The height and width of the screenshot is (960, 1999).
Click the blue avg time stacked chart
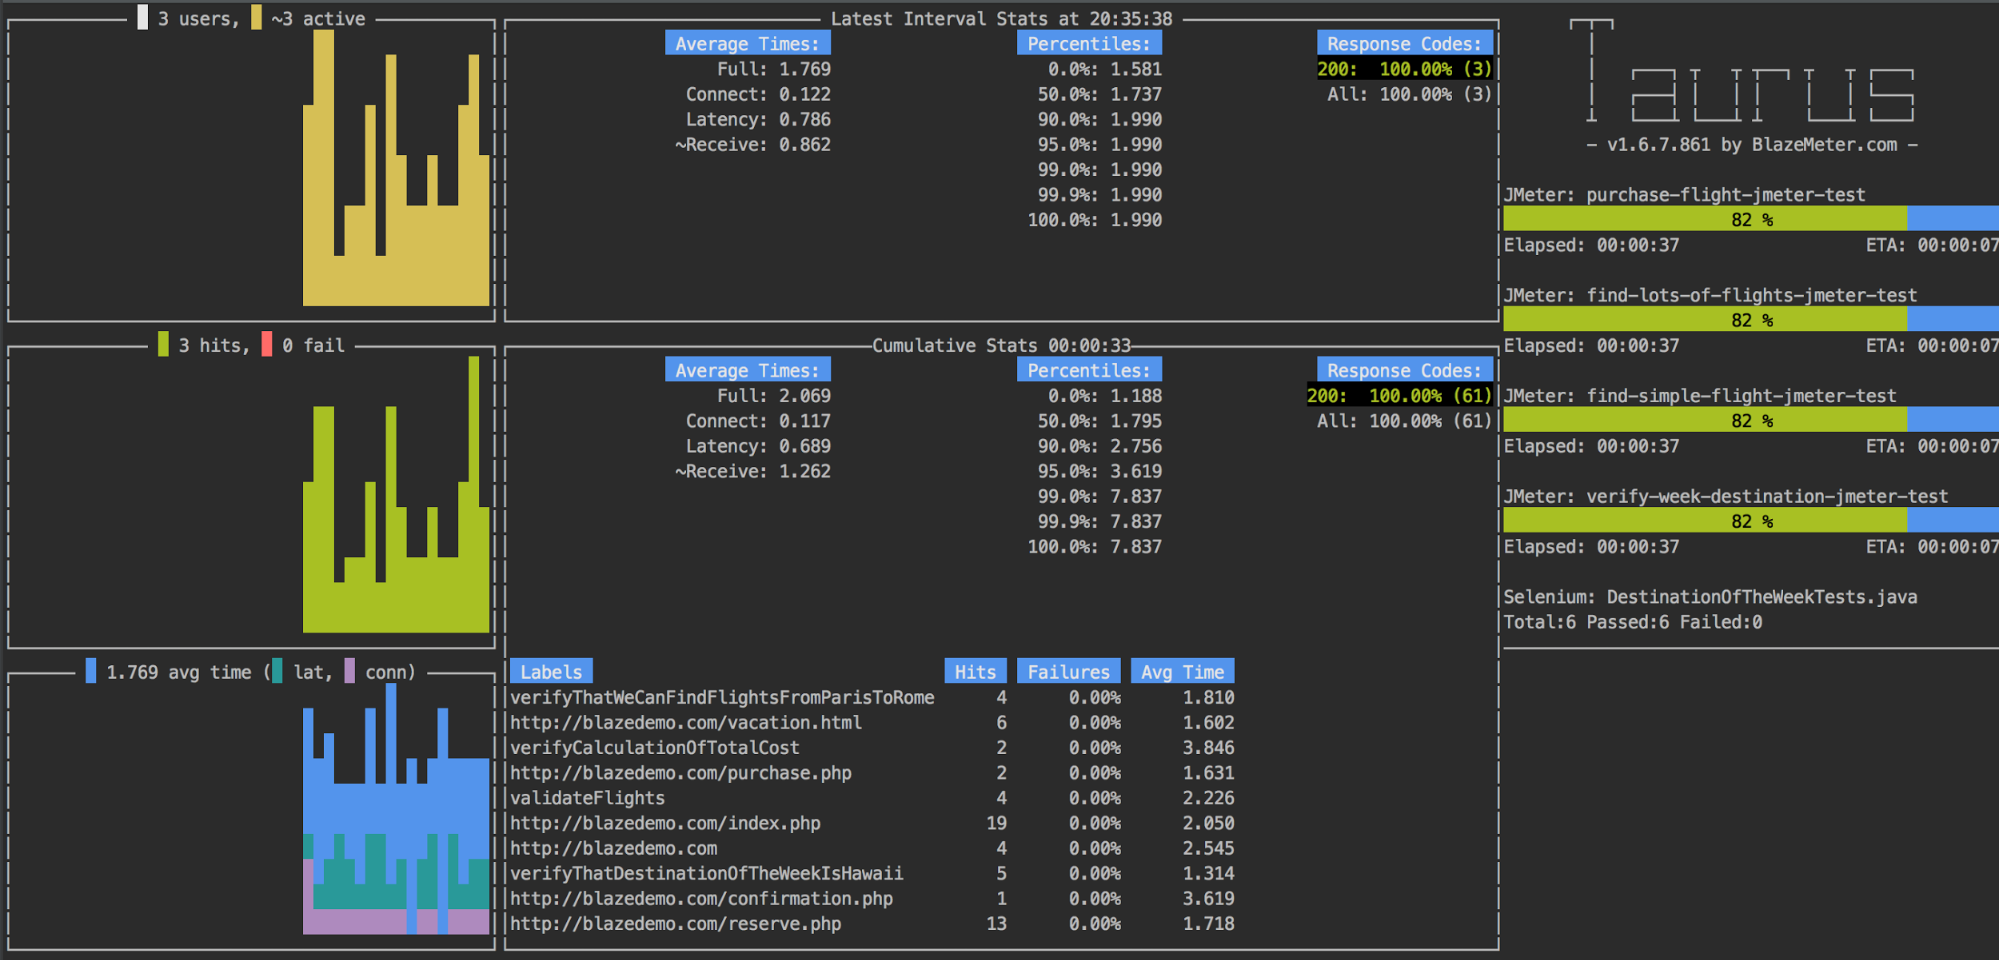click(x=397, y=809)
